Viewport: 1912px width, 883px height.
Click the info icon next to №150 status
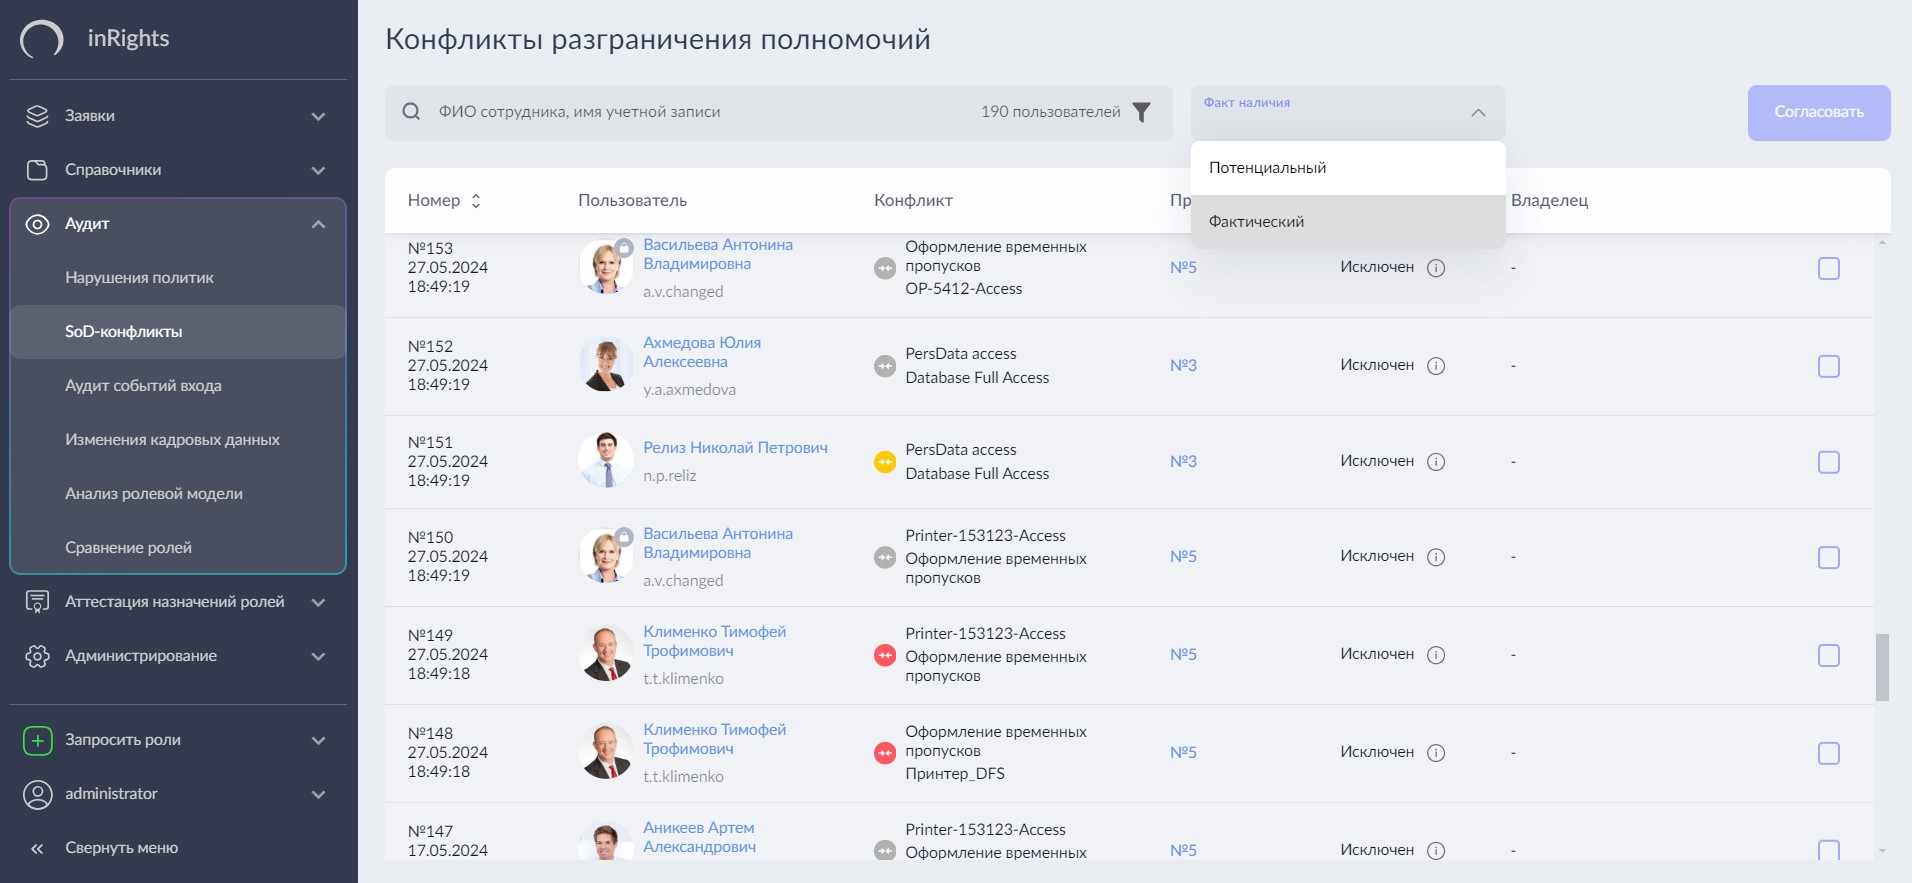pos(1436,557)
